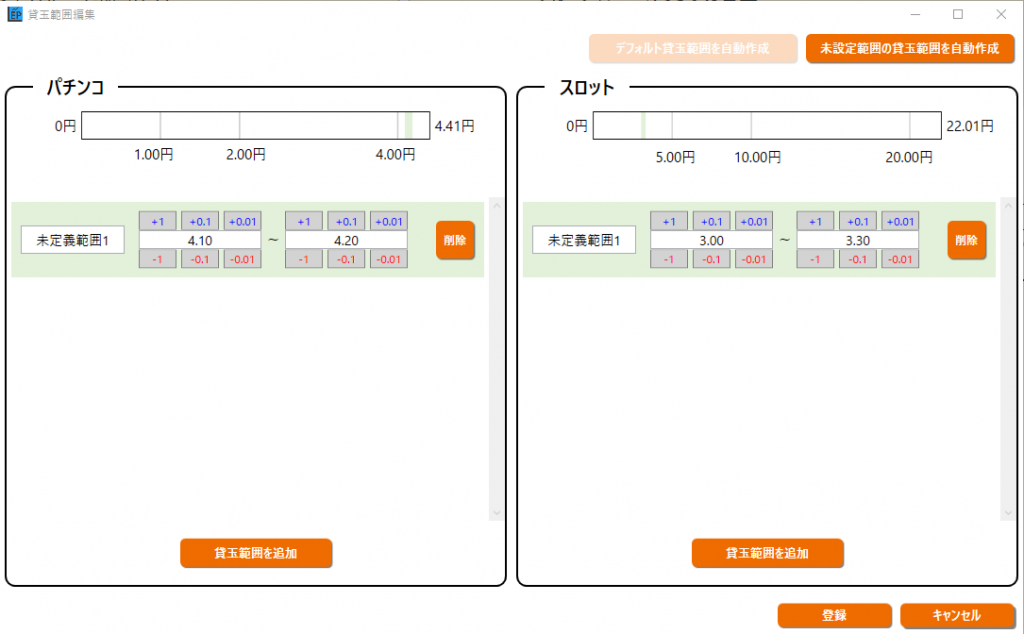1024x634 pixels.
Task: Focus the Slot 未定義範囲1 name field
Action: tap(584, 240)
